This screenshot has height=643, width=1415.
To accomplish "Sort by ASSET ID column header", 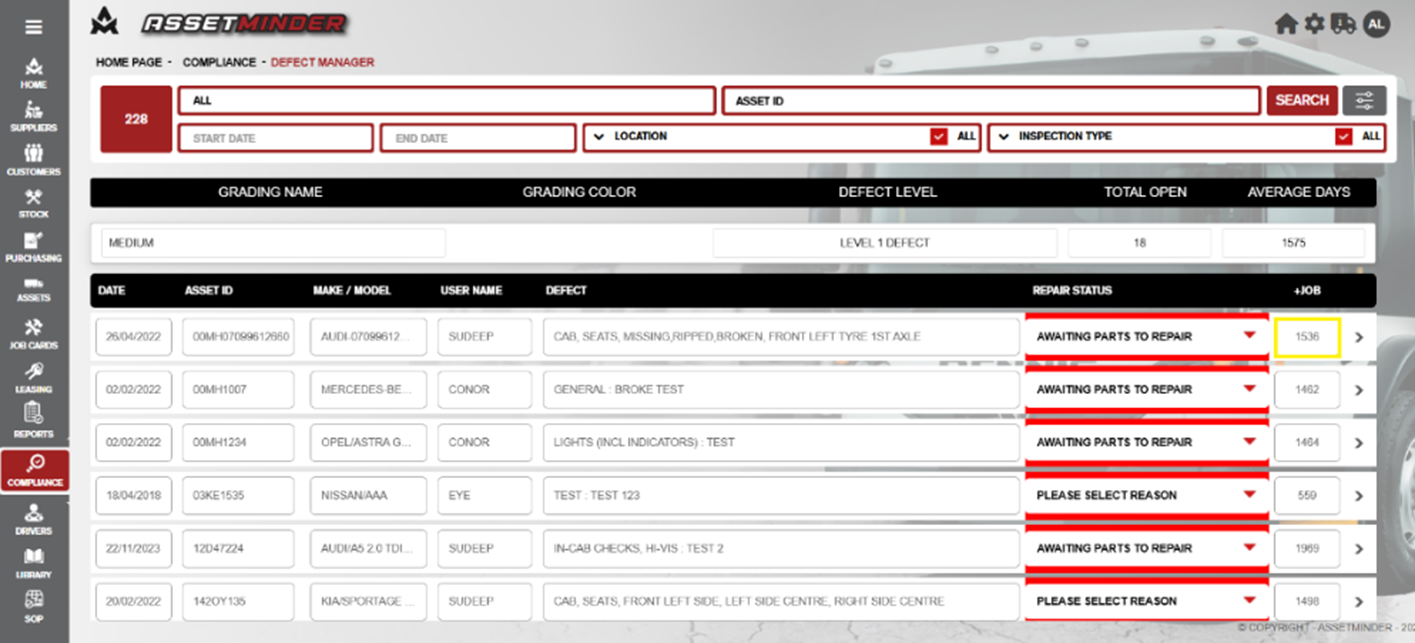I will tap(209, 291).
